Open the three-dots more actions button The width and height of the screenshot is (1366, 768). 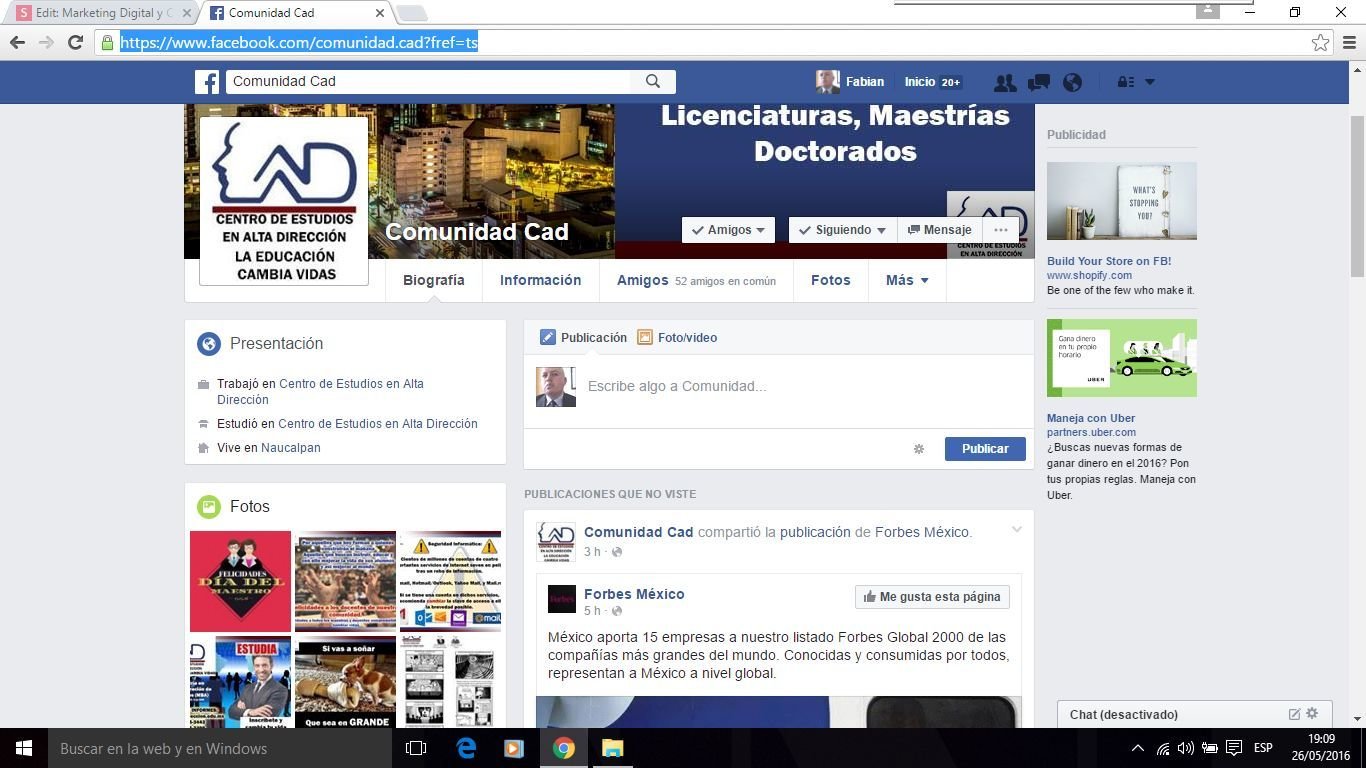click(1001, 230)
